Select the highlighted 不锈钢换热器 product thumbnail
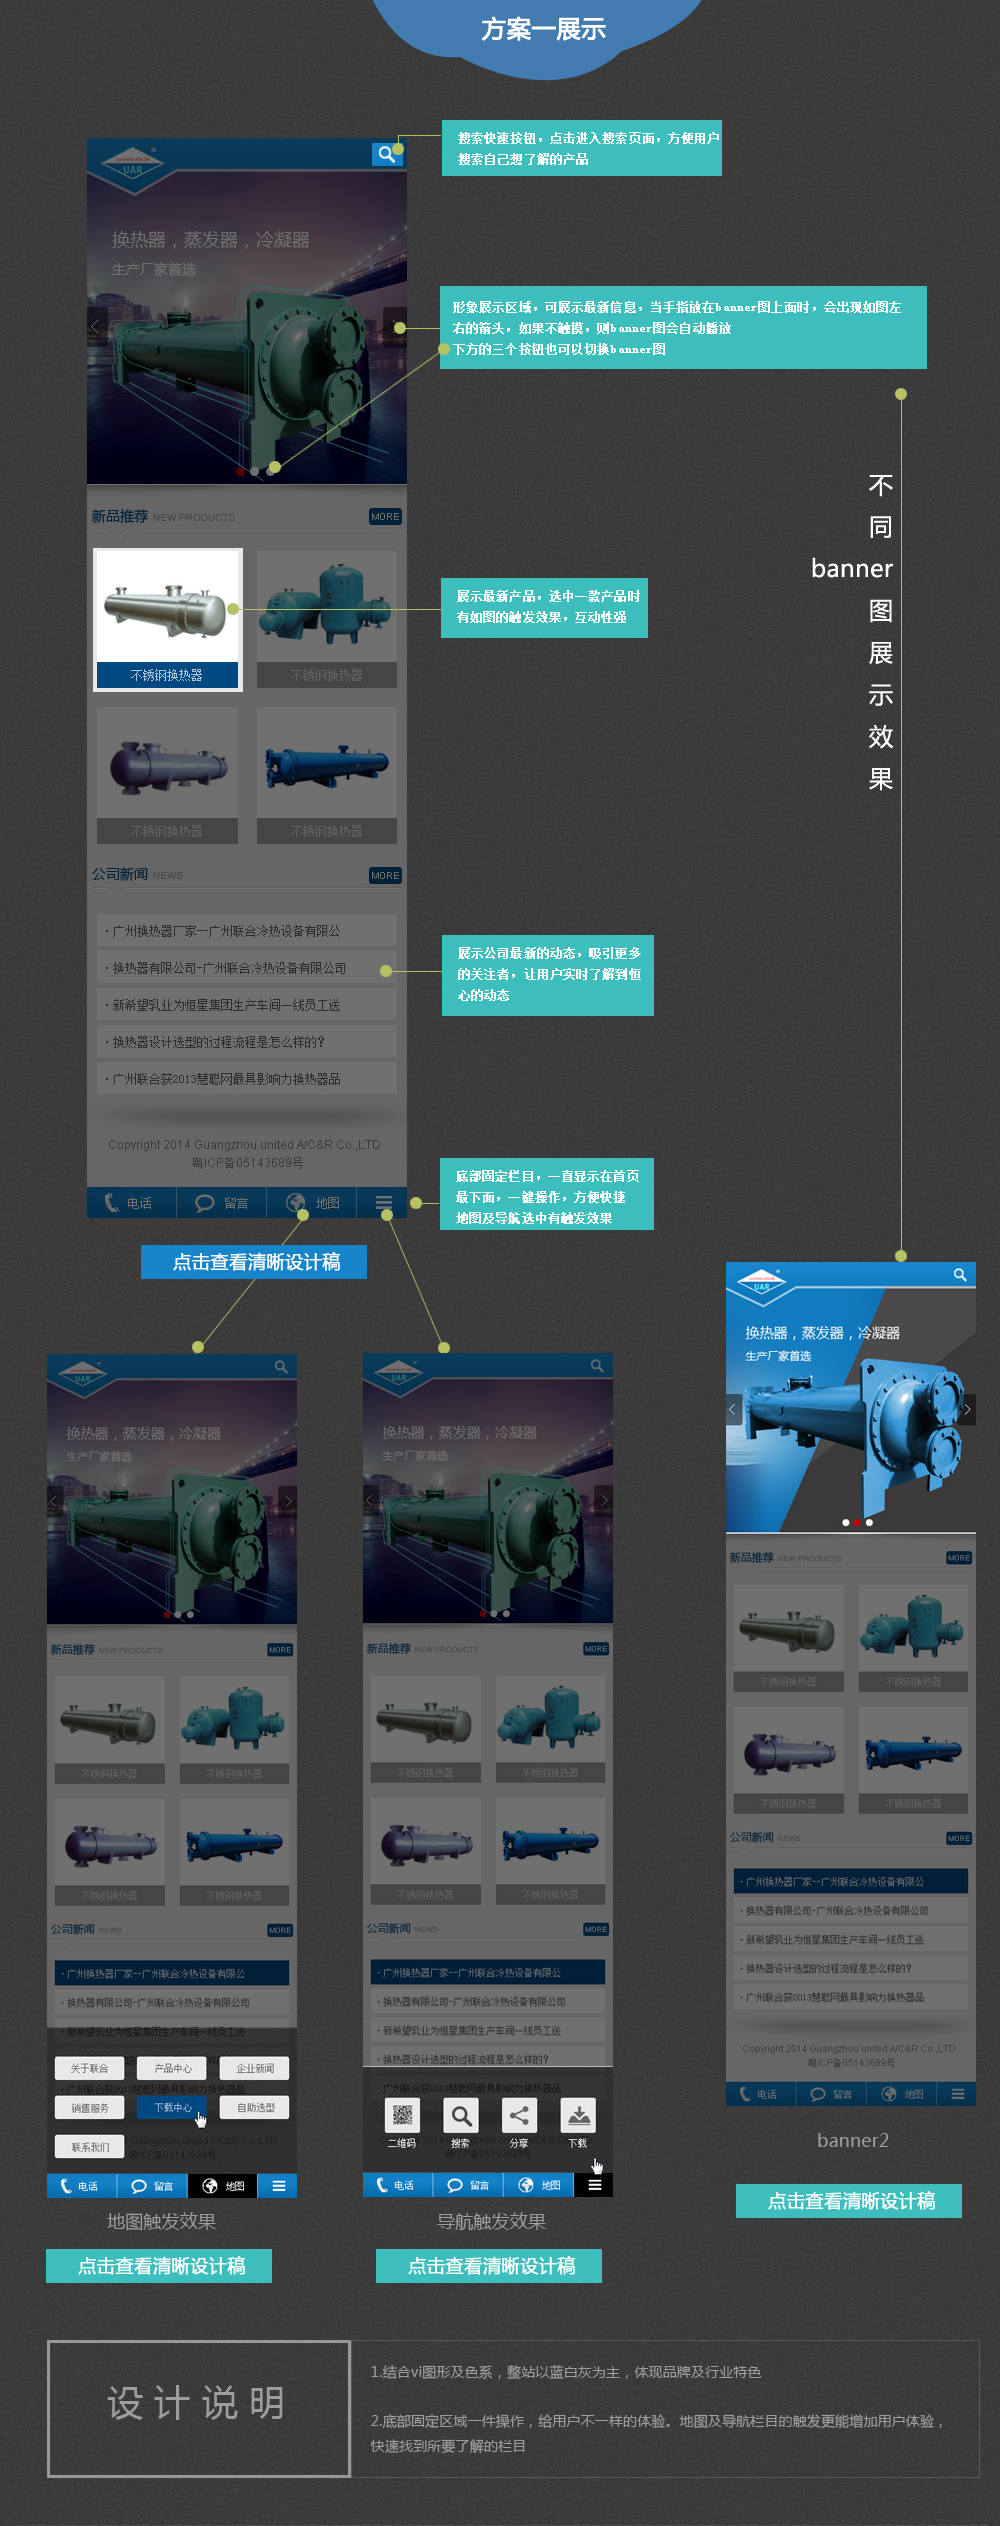1000x2526 pixels. (168, 619)
